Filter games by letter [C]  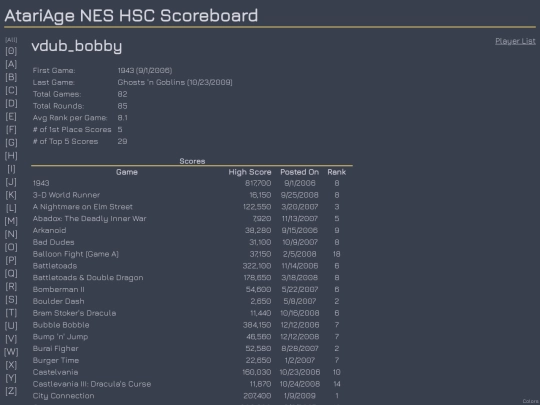coord(11,90)
